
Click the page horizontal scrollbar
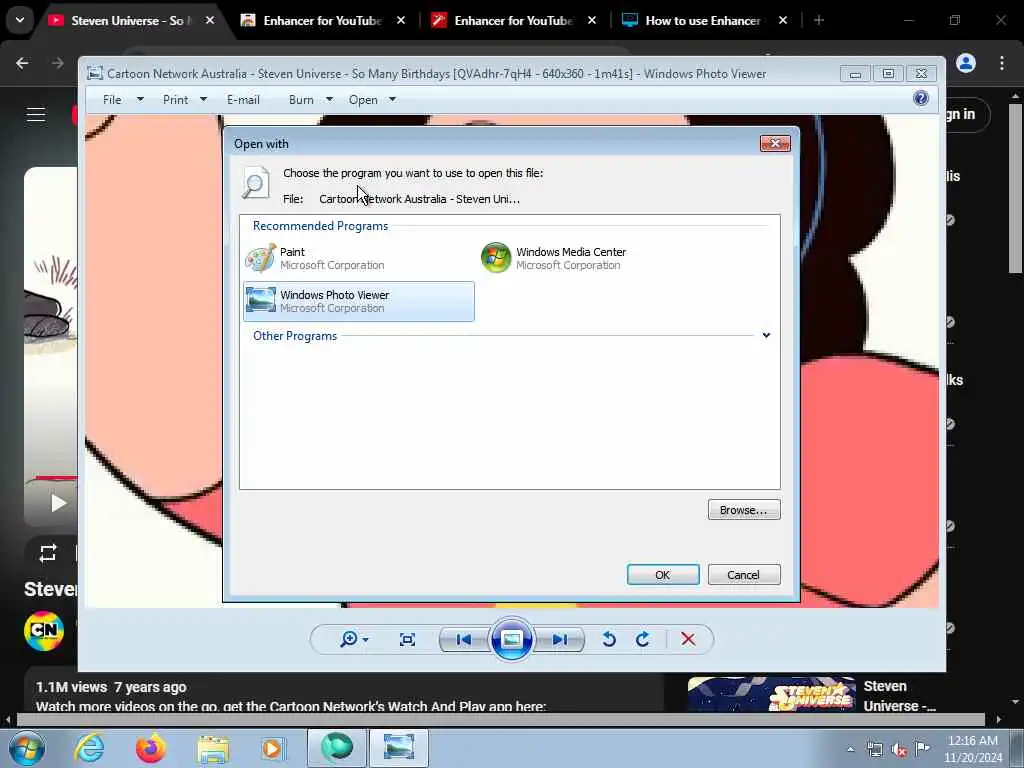coord(500,720)
